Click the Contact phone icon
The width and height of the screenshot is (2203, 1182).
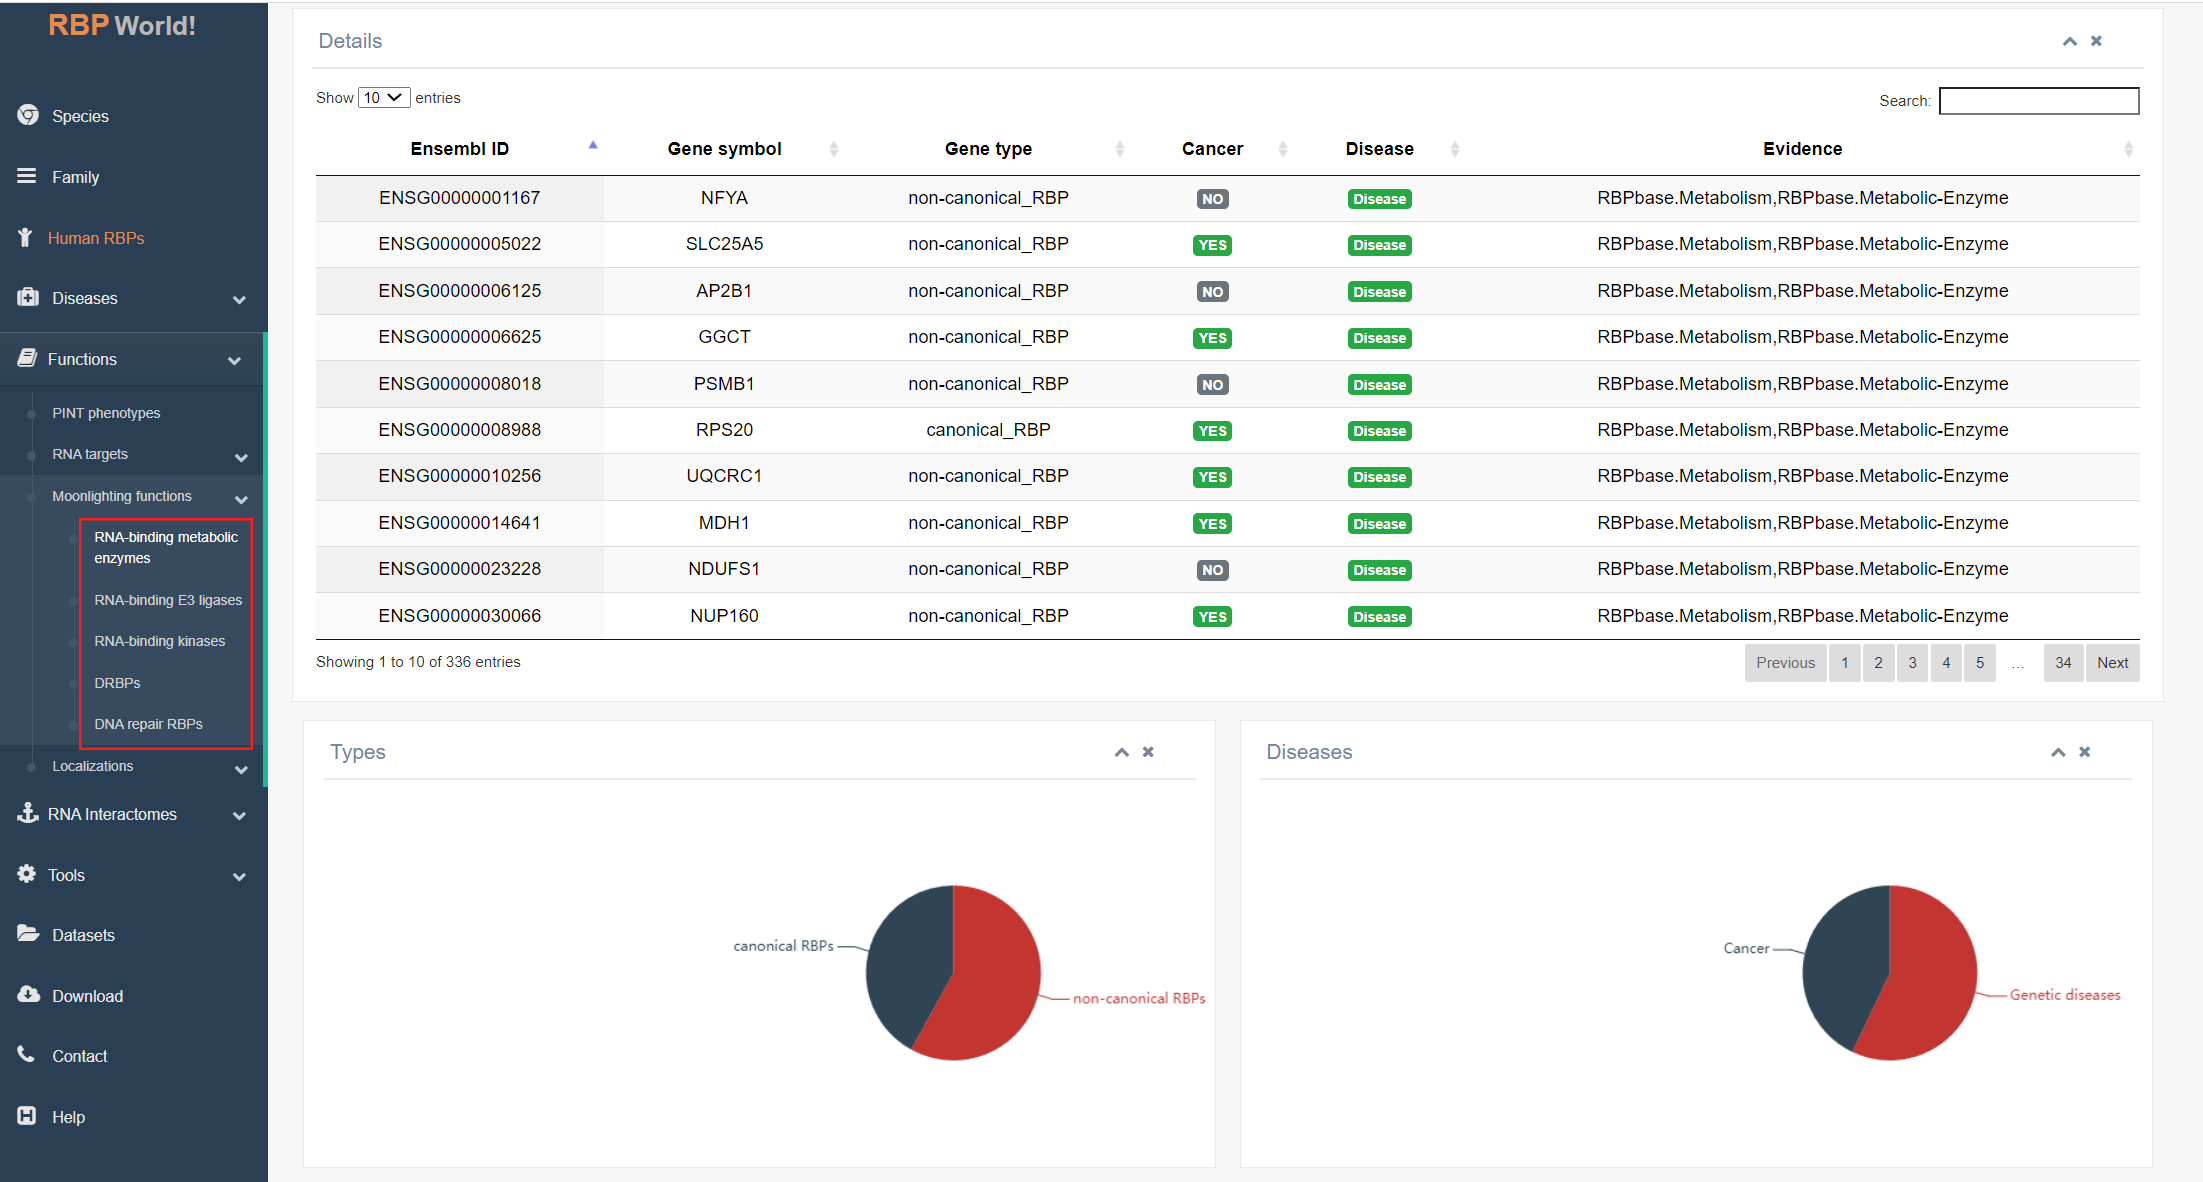[x=26, y=1054]
